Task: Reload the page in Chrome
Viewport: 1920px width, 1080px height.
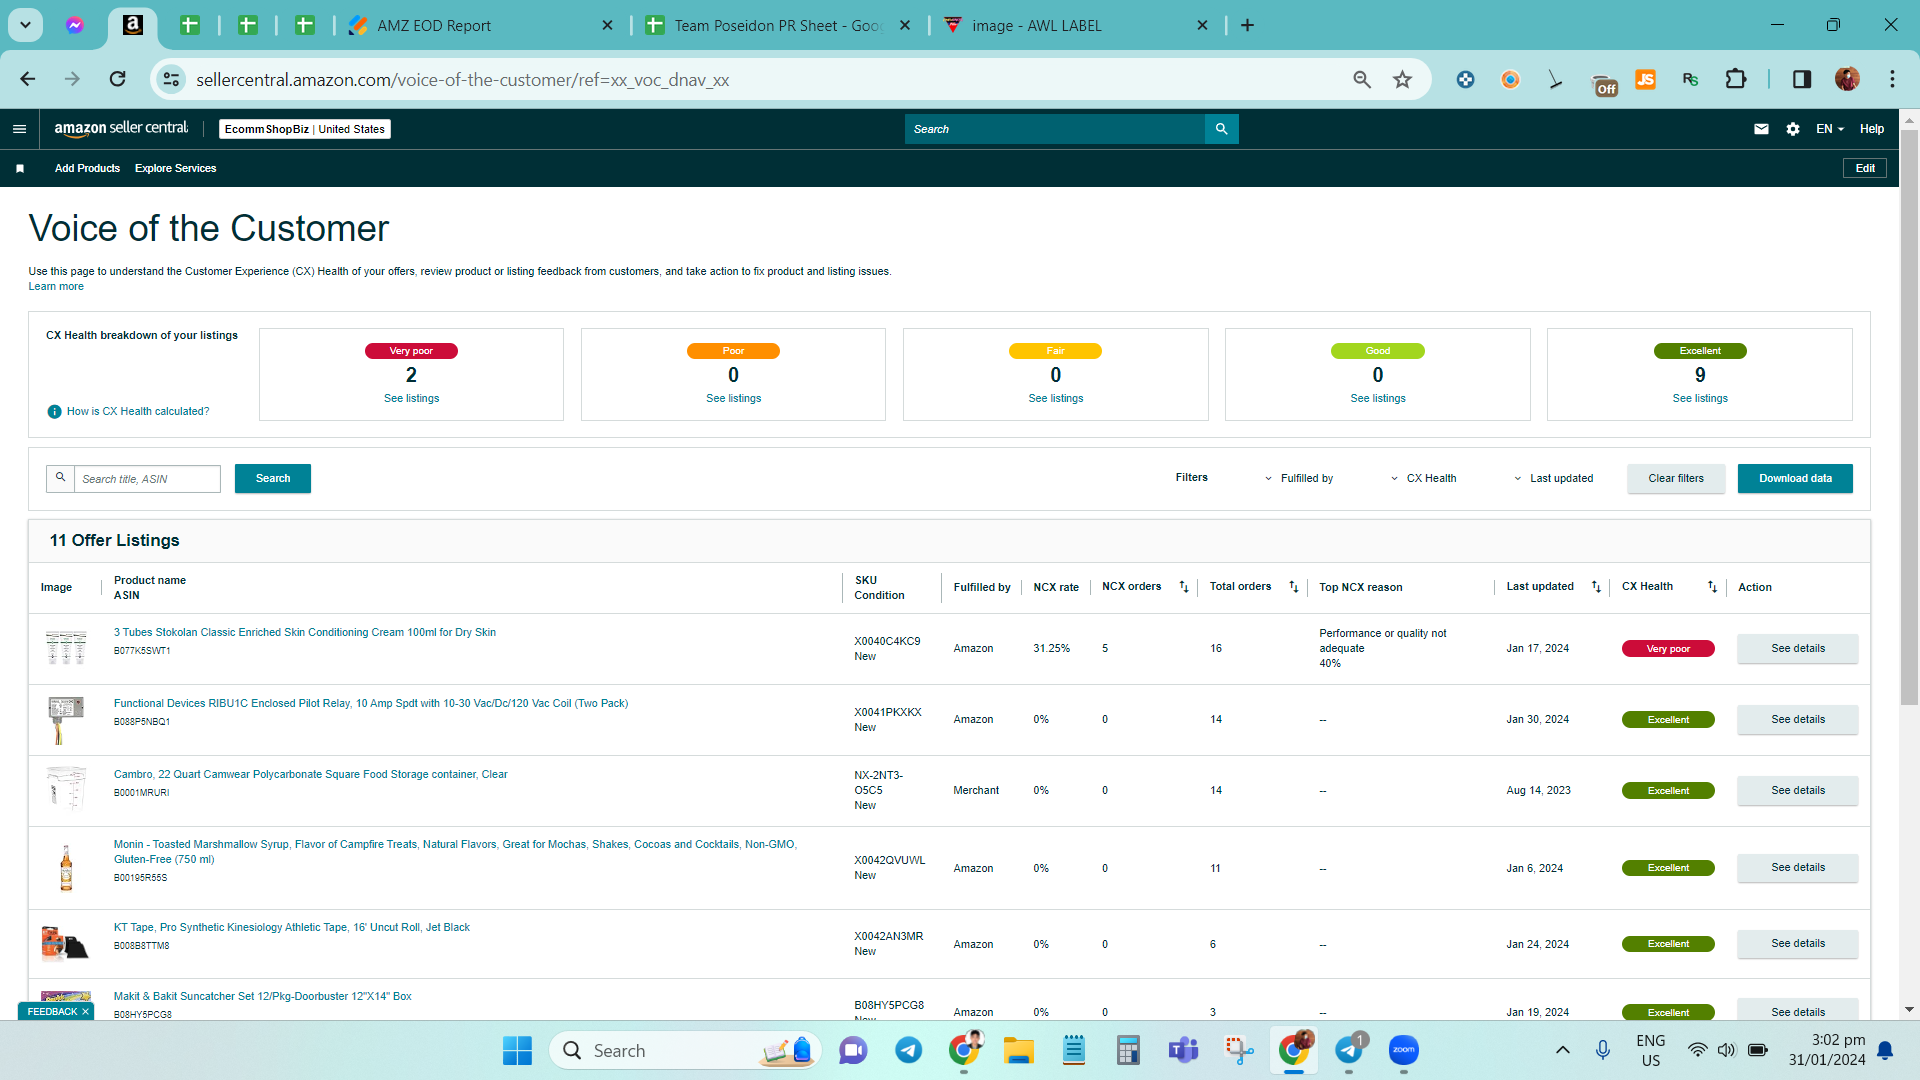Action: tap(118, 79)
